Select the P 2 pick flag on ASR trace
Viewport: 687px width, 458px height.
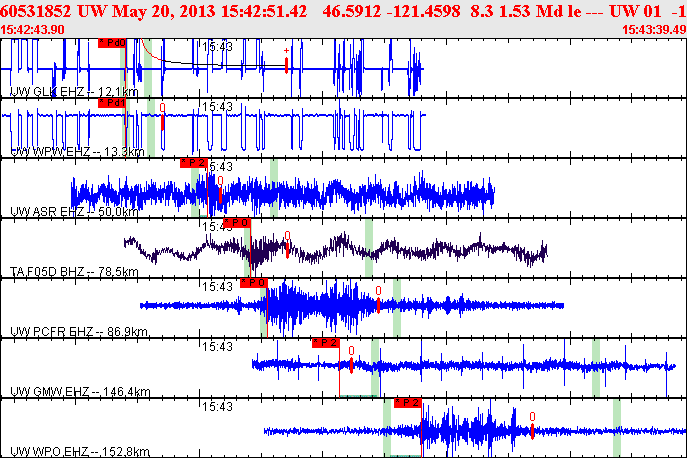(193, 163)
